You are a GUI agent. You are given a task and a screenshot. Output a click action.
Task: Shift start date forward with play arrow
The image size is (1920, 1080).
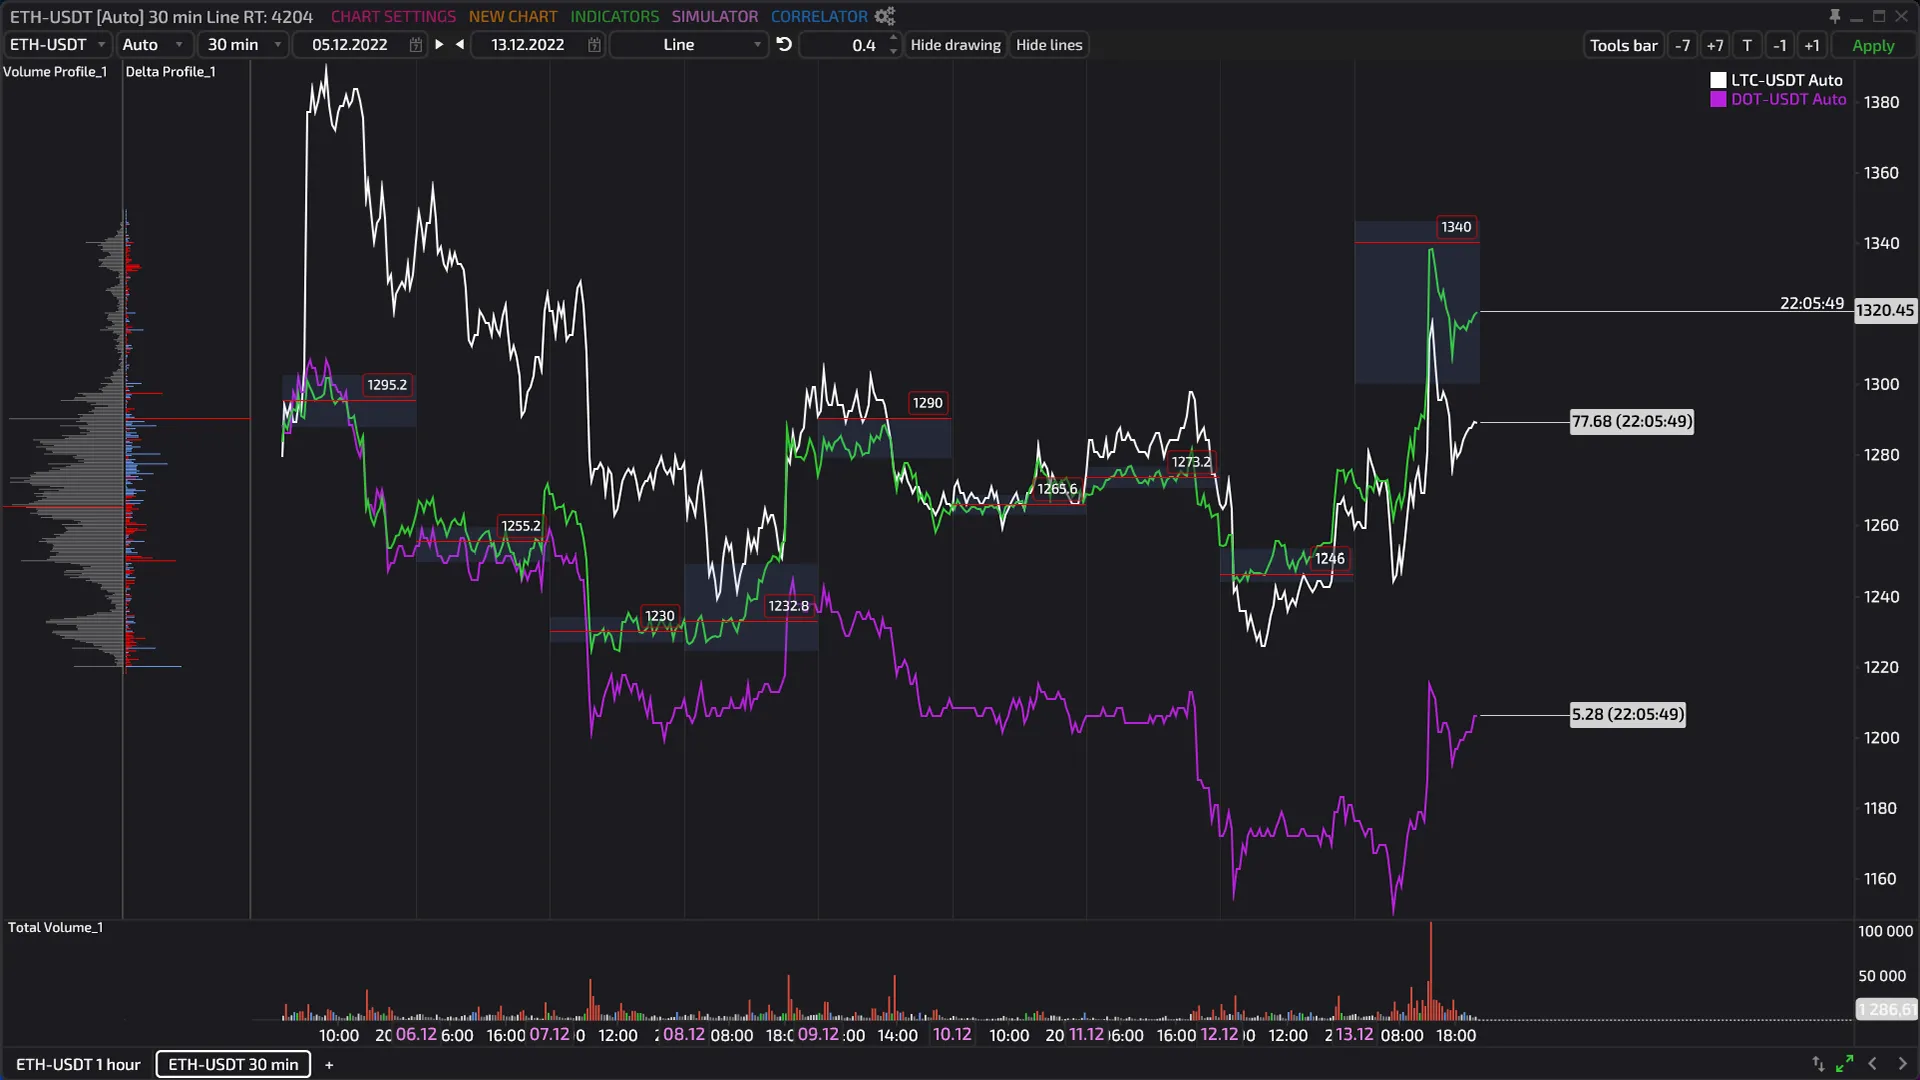(439, 45)
